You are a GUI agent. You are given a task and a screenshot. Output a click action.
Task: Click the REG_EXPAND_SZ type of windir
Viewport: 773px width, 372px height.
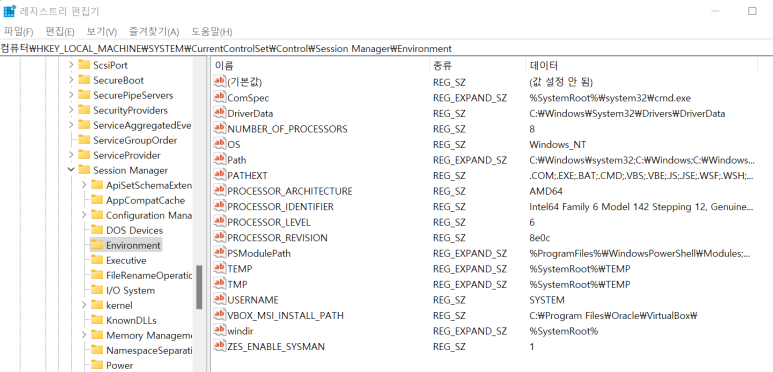coord(470,331)
